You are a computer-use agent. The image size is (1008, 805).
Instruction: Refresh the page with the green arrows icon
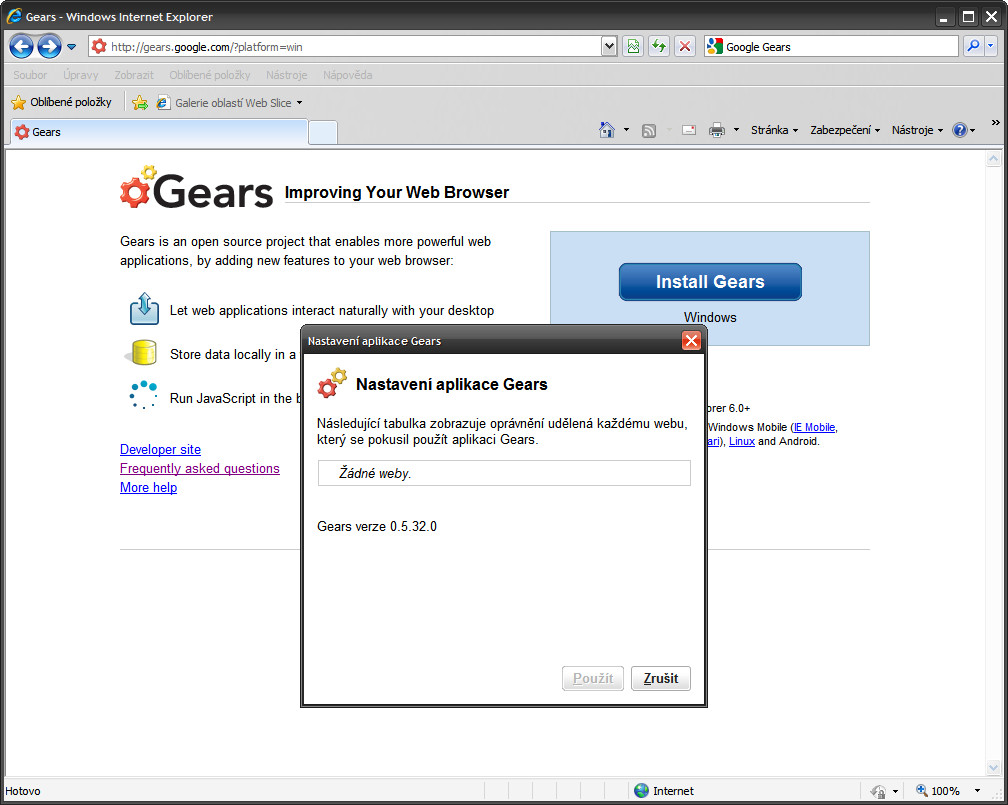click(x=659, y=46)
